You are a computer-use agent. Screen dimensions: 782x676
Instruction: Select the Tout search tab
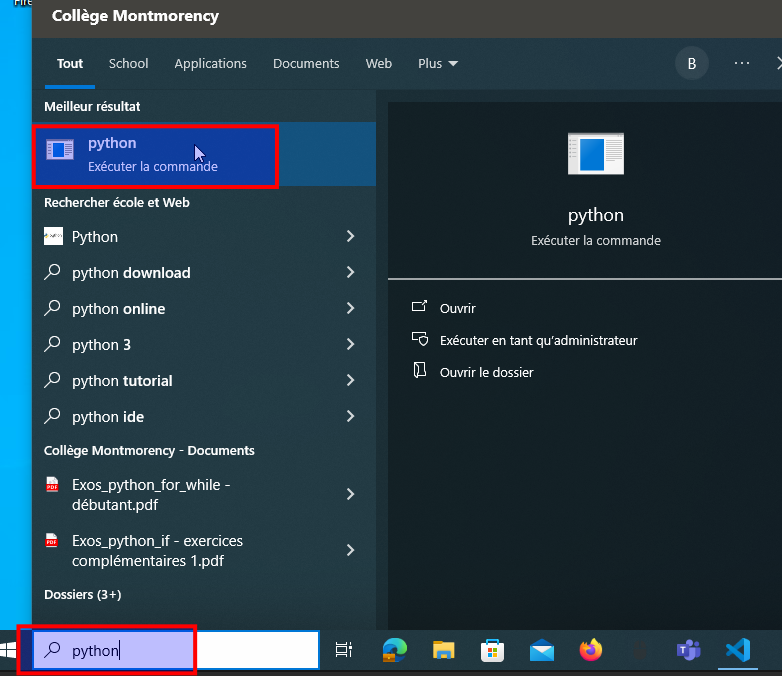click(x=70, y=63)
